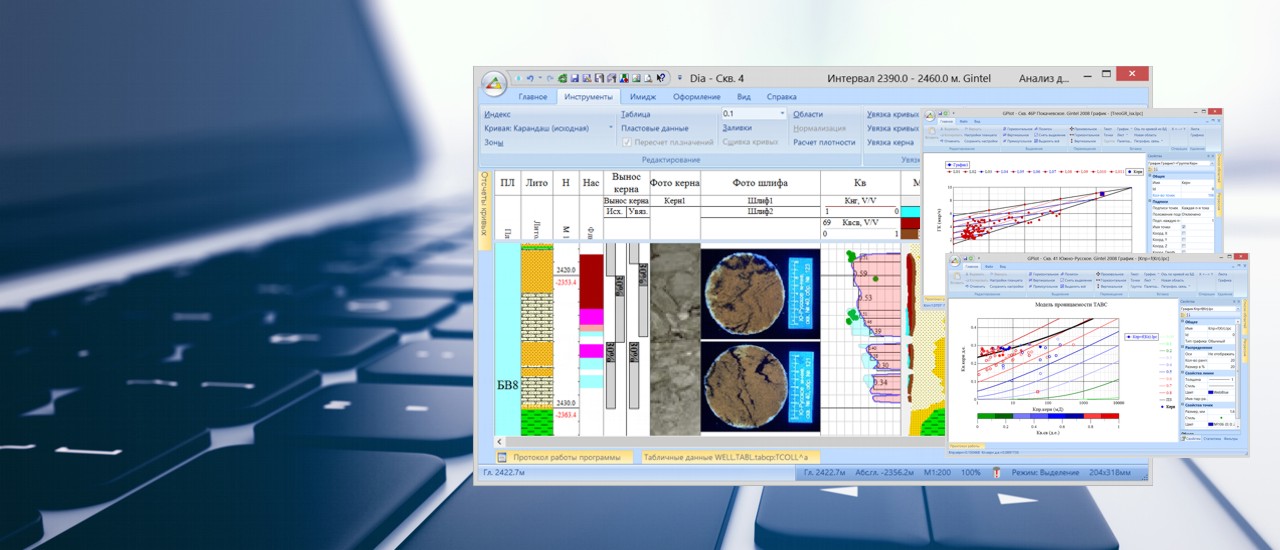Viewport: 1280px width, 550px height.
Task: Click the undo arrow in quick access toolbar
Action: [x=529, y=78]
